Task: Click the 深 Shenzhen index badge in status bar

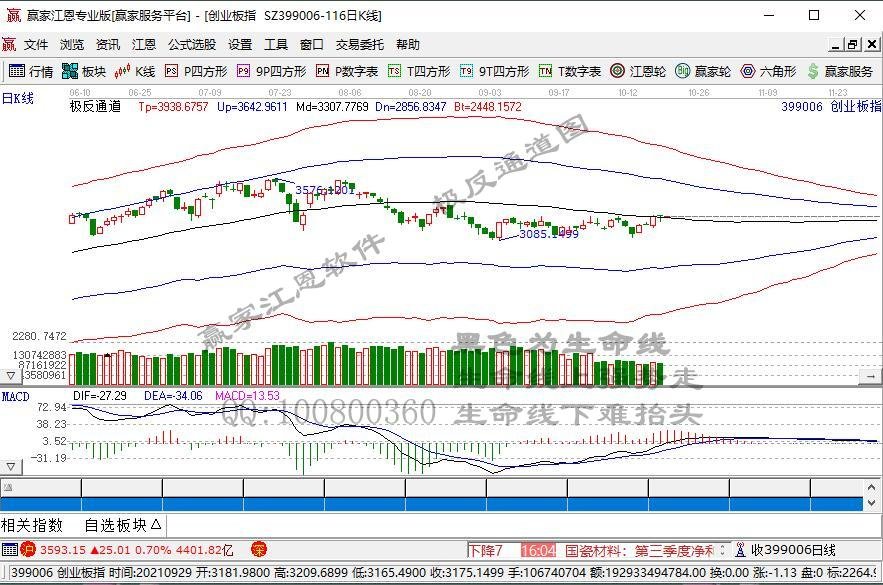Action: pyautogui.click(x=258, y=549)
